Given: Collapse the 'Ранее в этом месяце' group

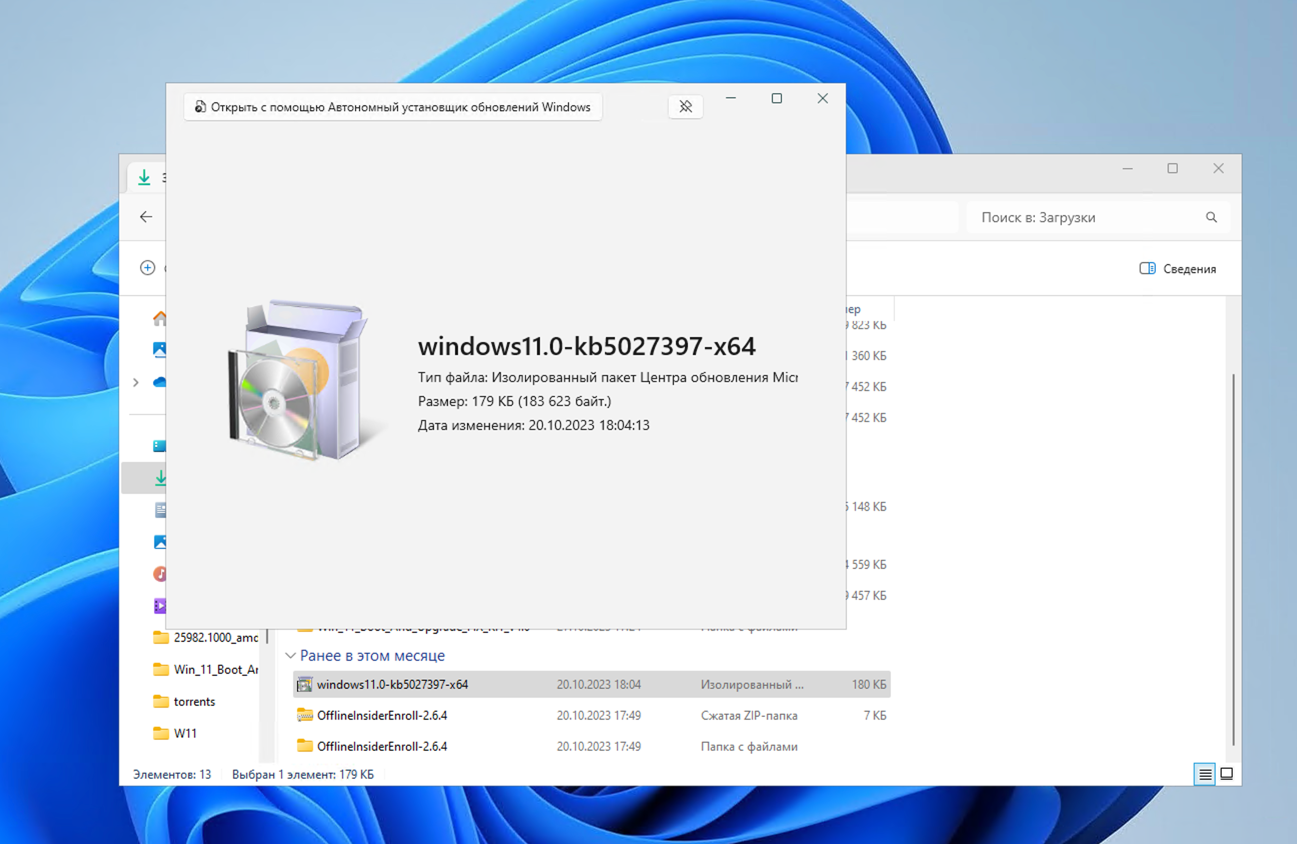Looking at the screenshot, I should pos(290,656).
